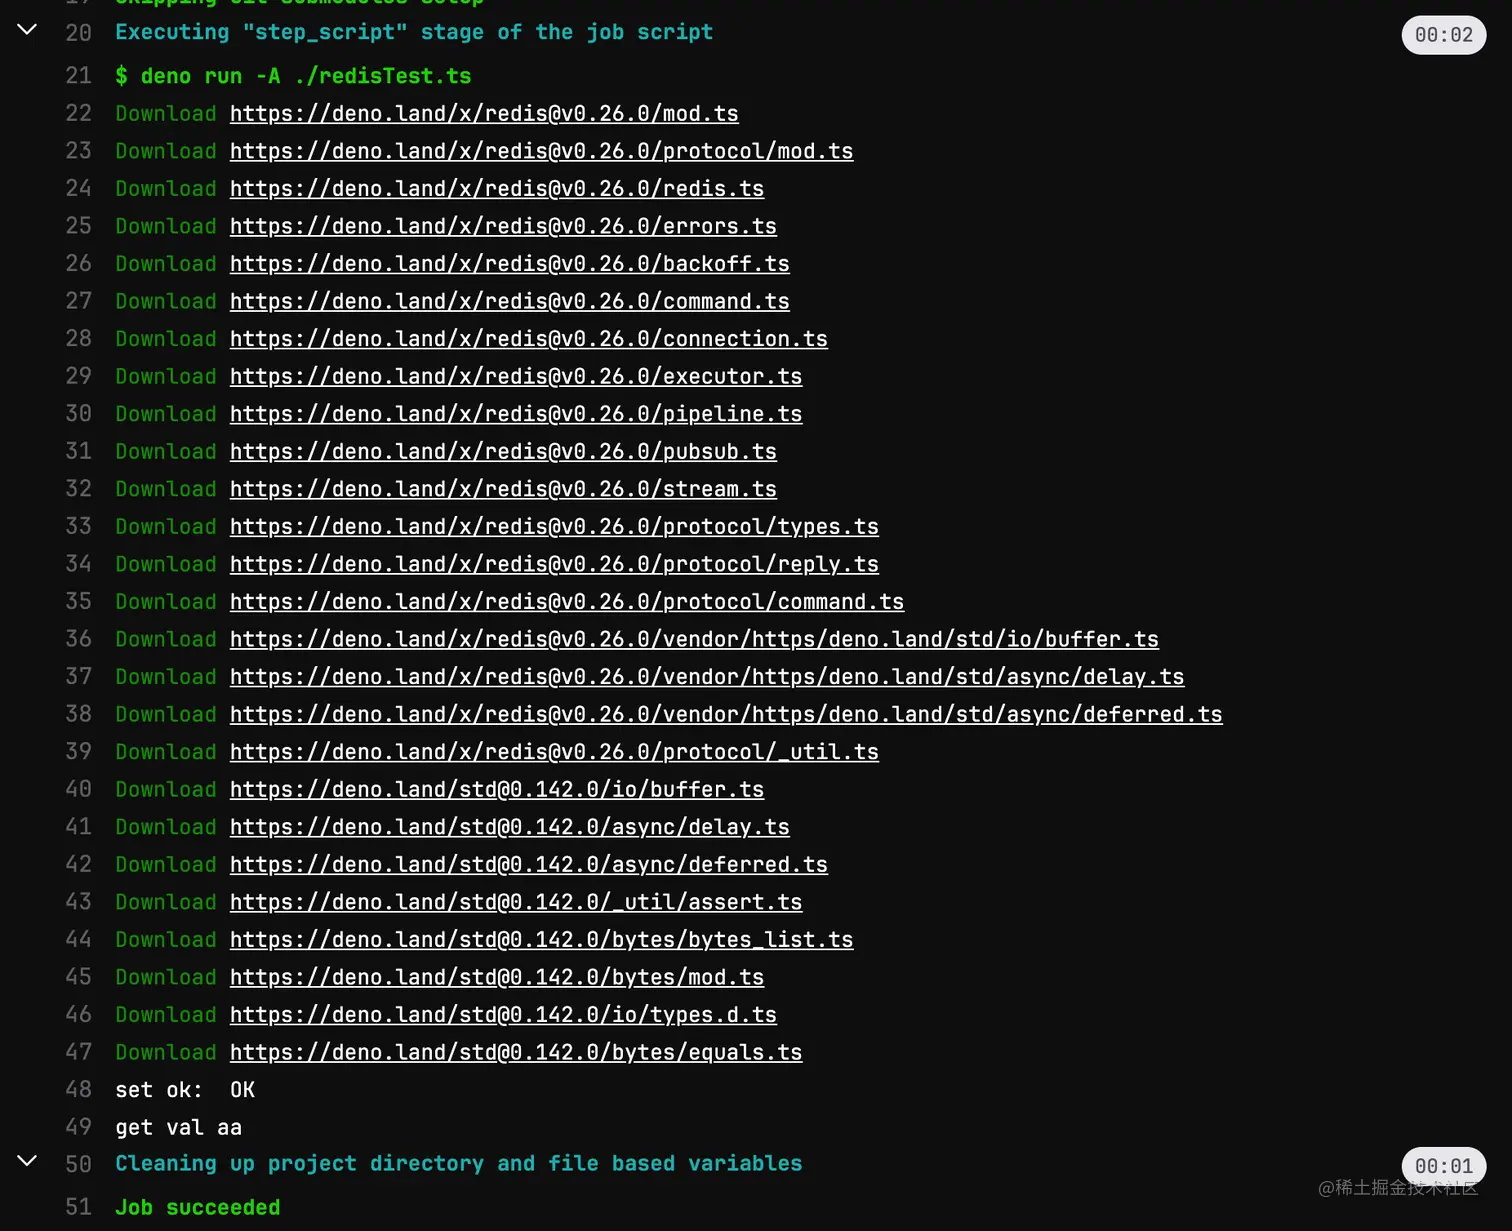
Task: Click line number 48
Action: point(78,1090)
